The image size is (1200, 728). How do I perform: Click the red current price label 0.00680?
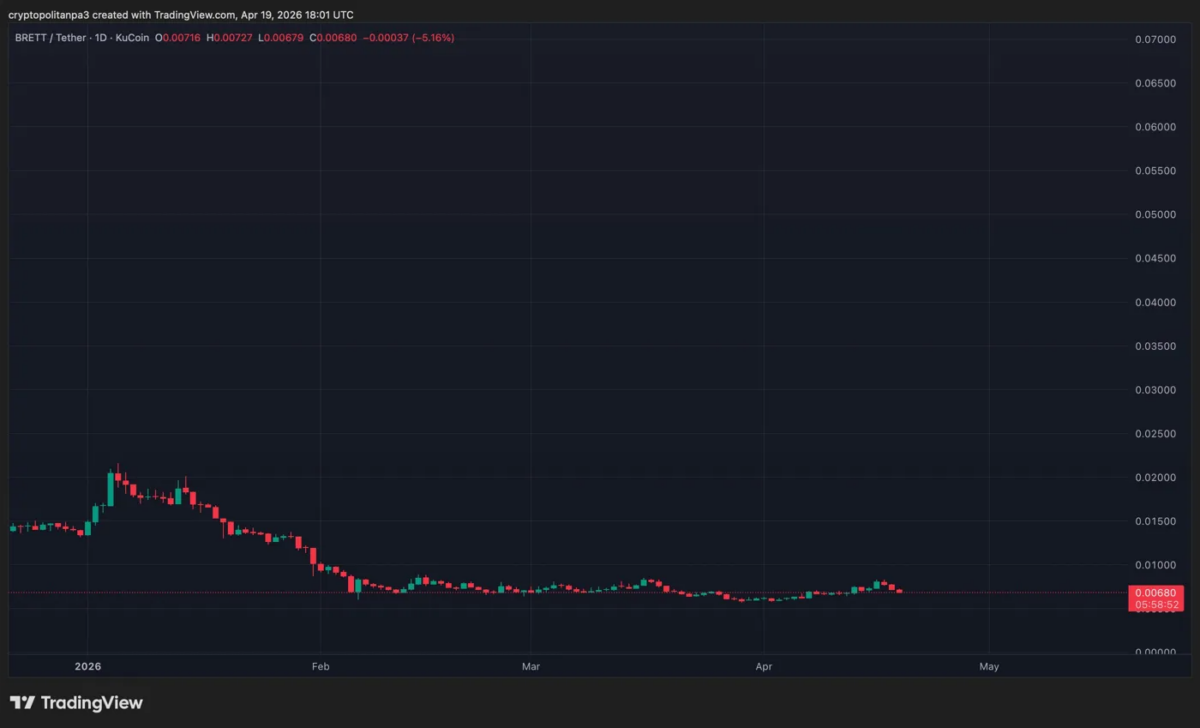click(x=1155, y=593)
